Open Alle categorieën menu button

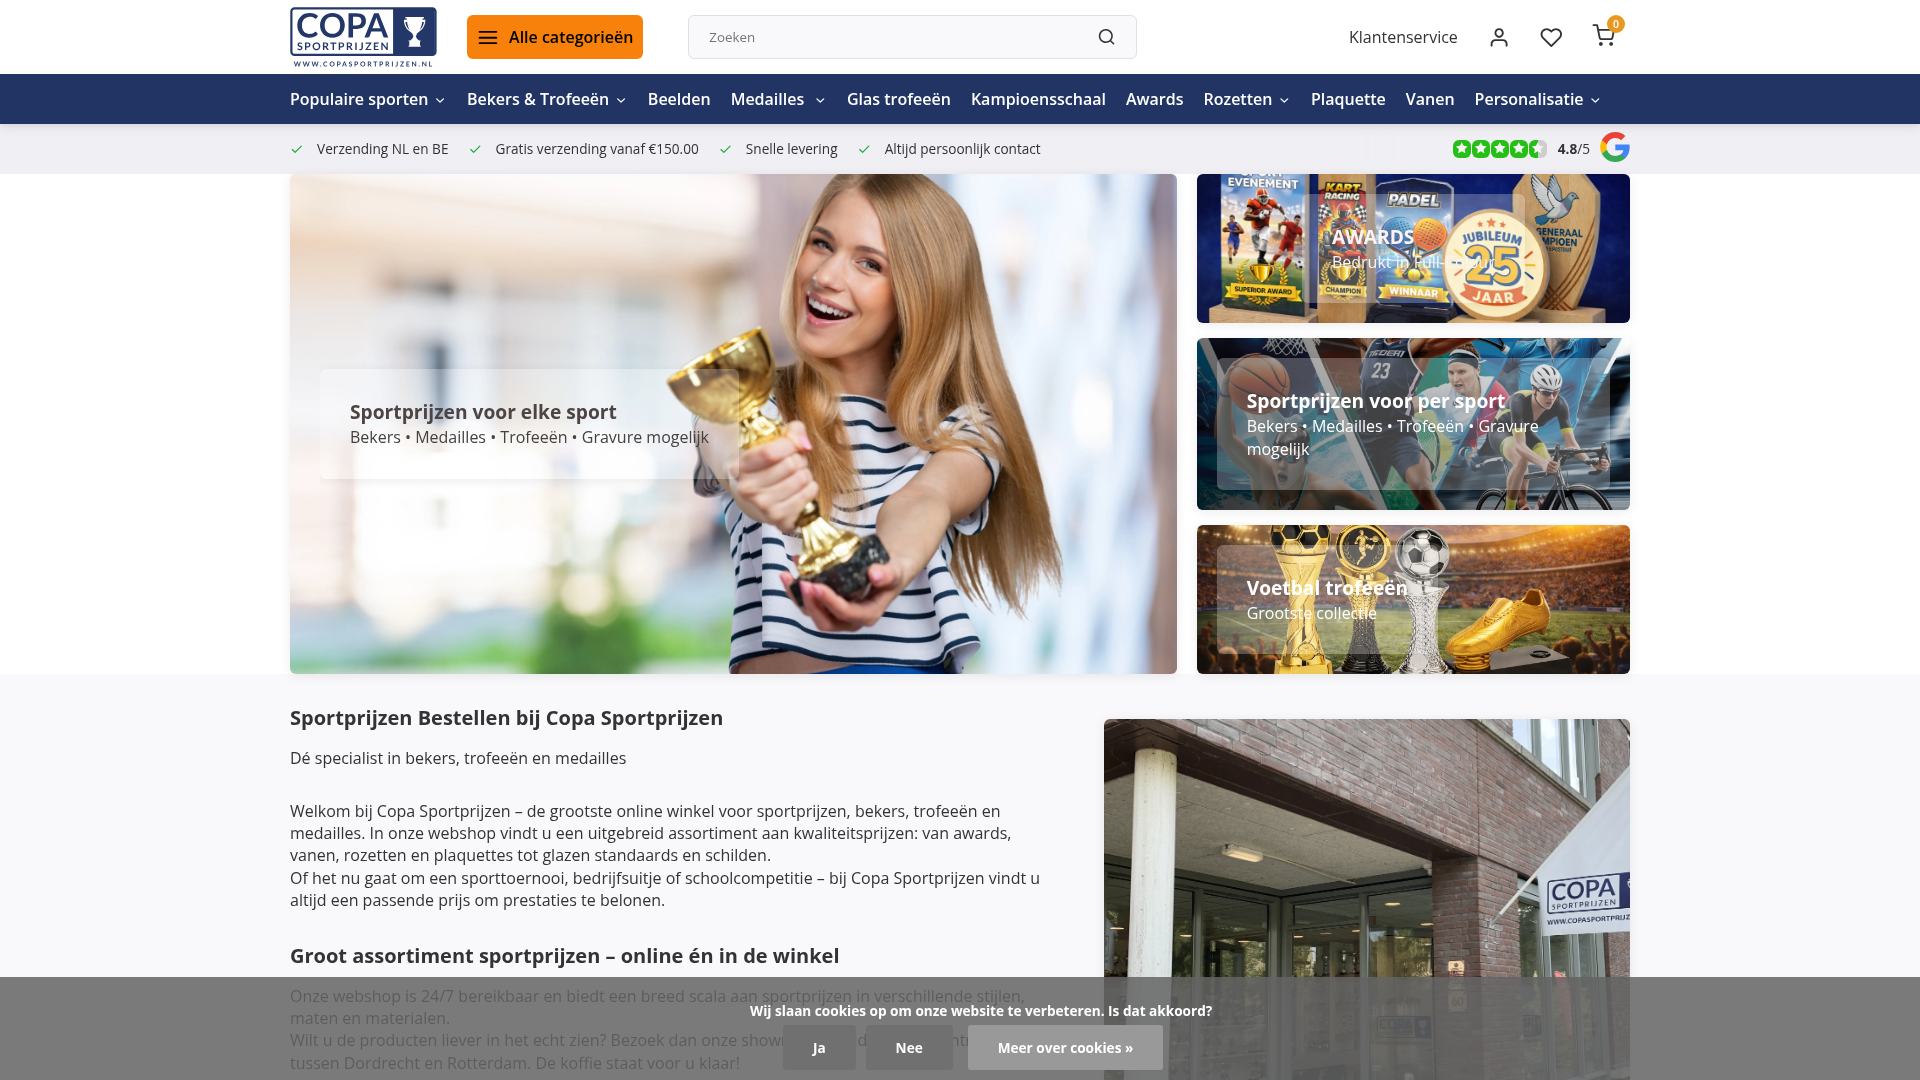555,37
